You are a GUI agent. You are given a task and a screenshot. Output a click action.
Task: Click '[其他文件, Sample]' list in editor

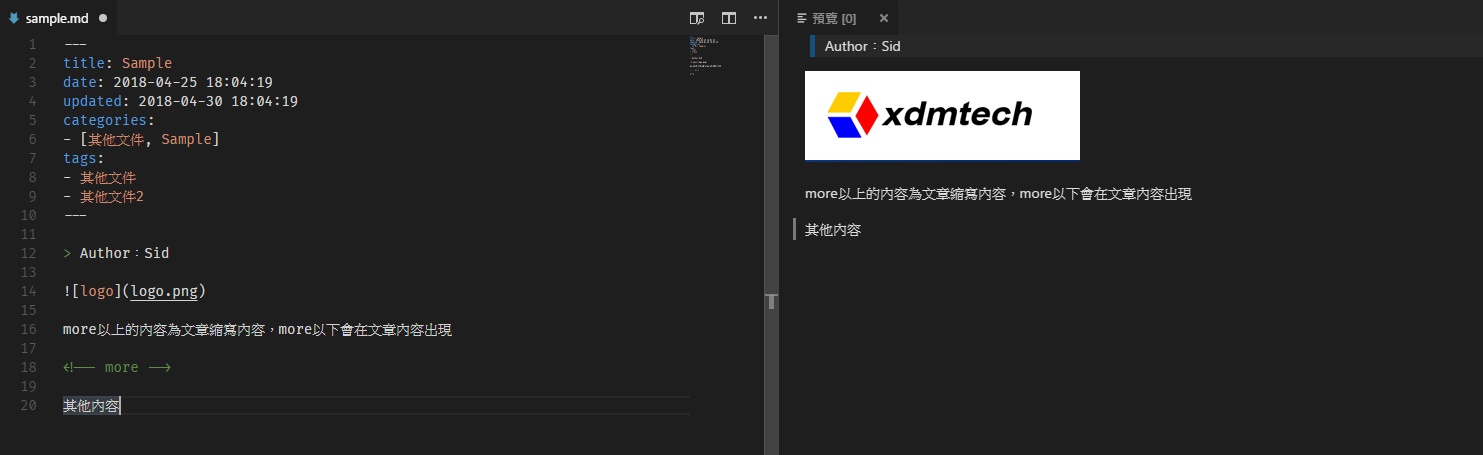coord(149,139)
